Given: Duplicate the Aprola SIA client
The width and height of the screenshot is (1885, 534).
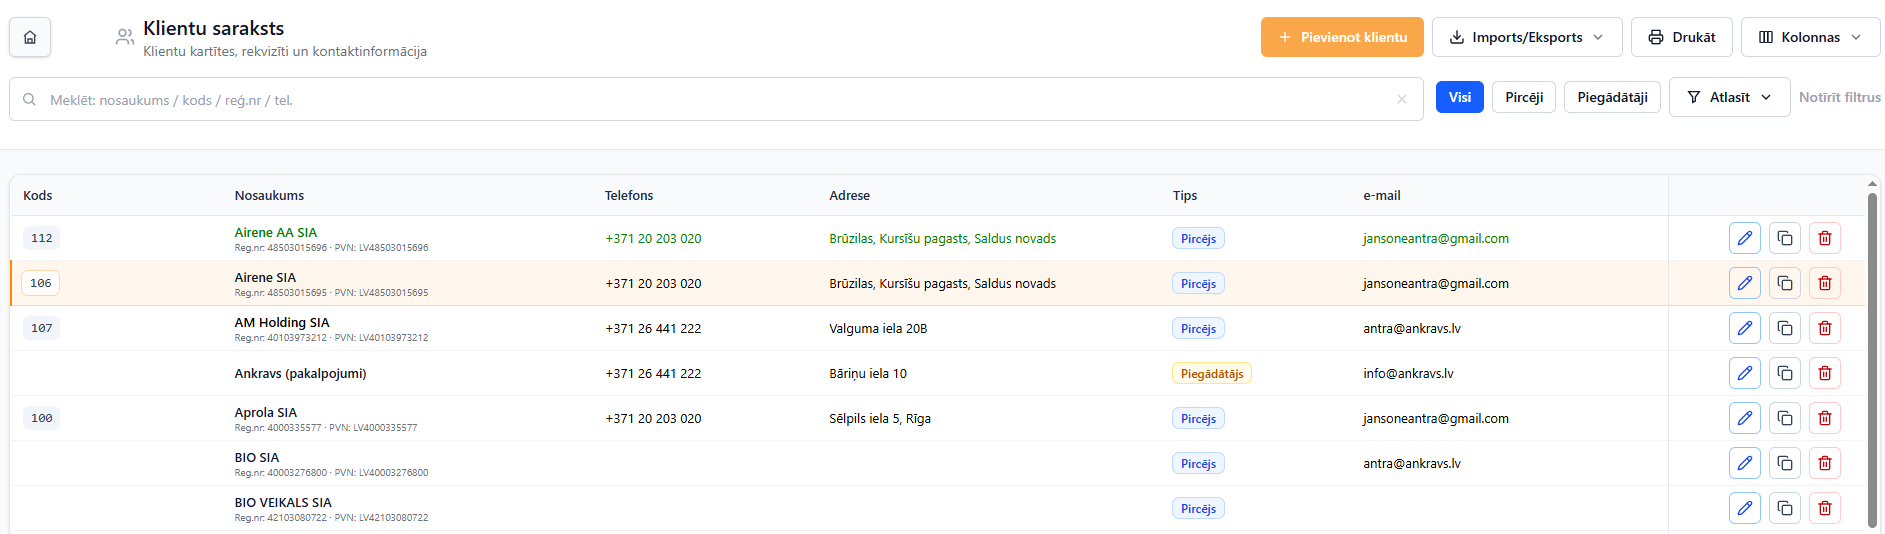Looking at the screenshot, I should [x=1784, y=418].
